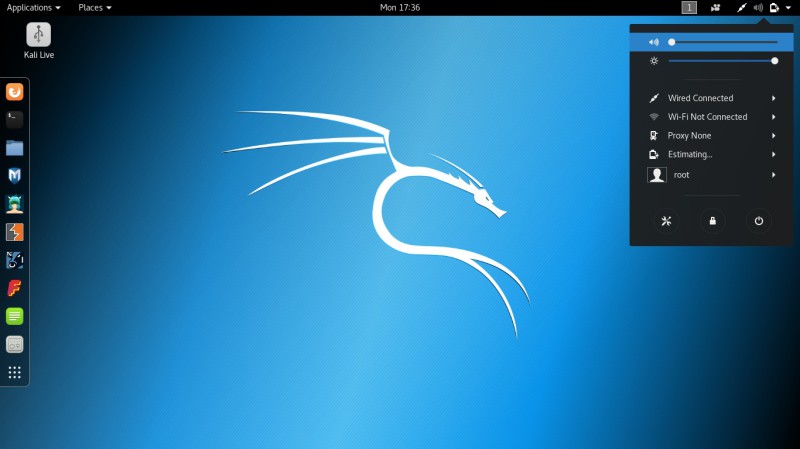Open the Kali Live desktop icon
Image resolution: width=800 pixels, height=449 pixels.
(x=39, y=41)
